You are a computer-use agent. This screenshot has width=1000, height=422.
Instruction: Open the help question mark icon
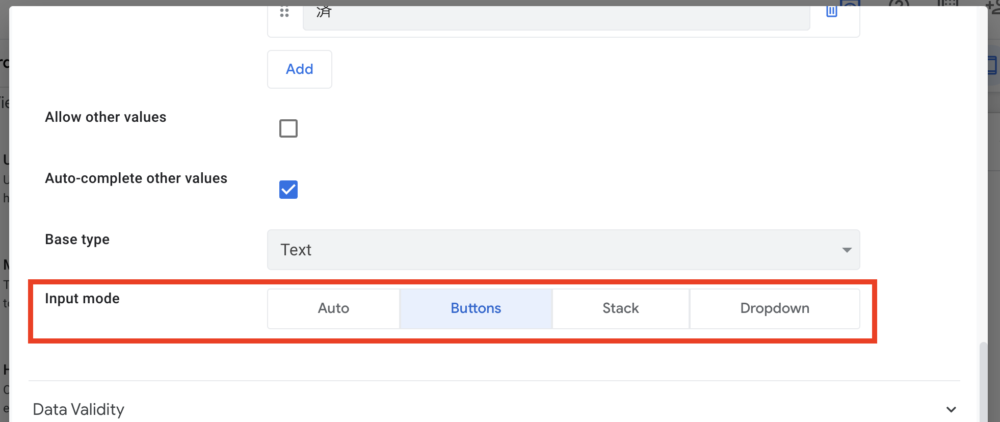coord(898,4)
